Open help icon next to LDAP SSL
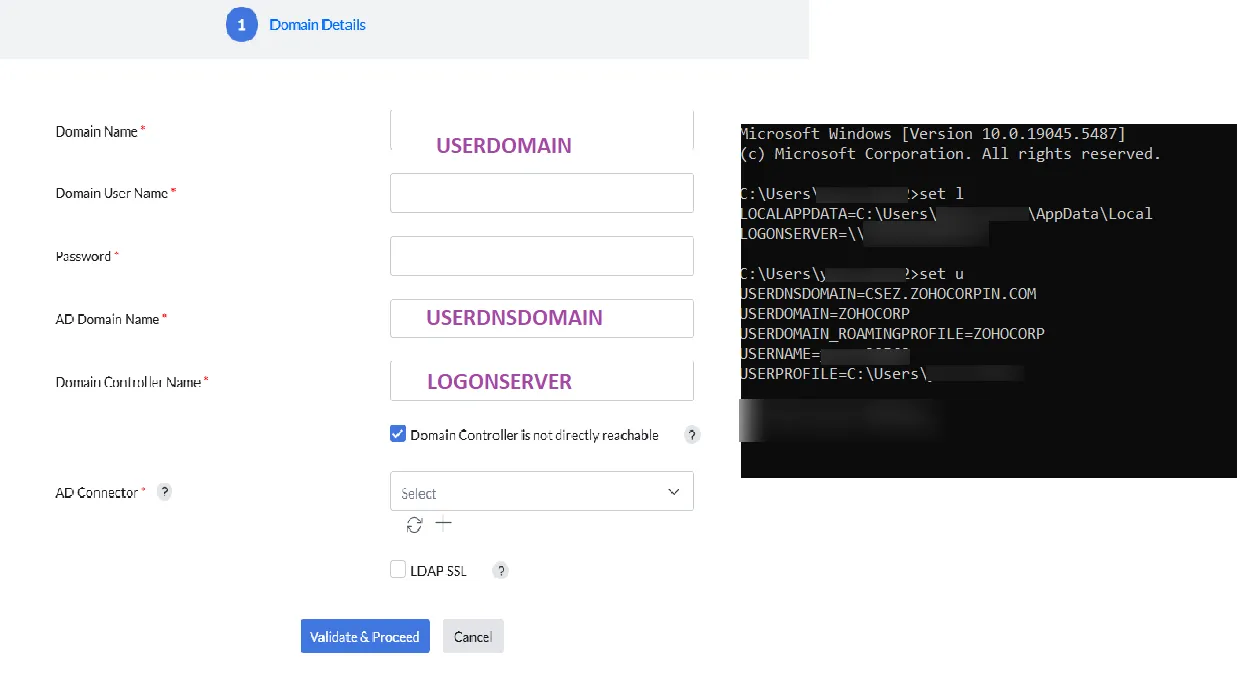The image size is (1260, 681). [502, 571]
